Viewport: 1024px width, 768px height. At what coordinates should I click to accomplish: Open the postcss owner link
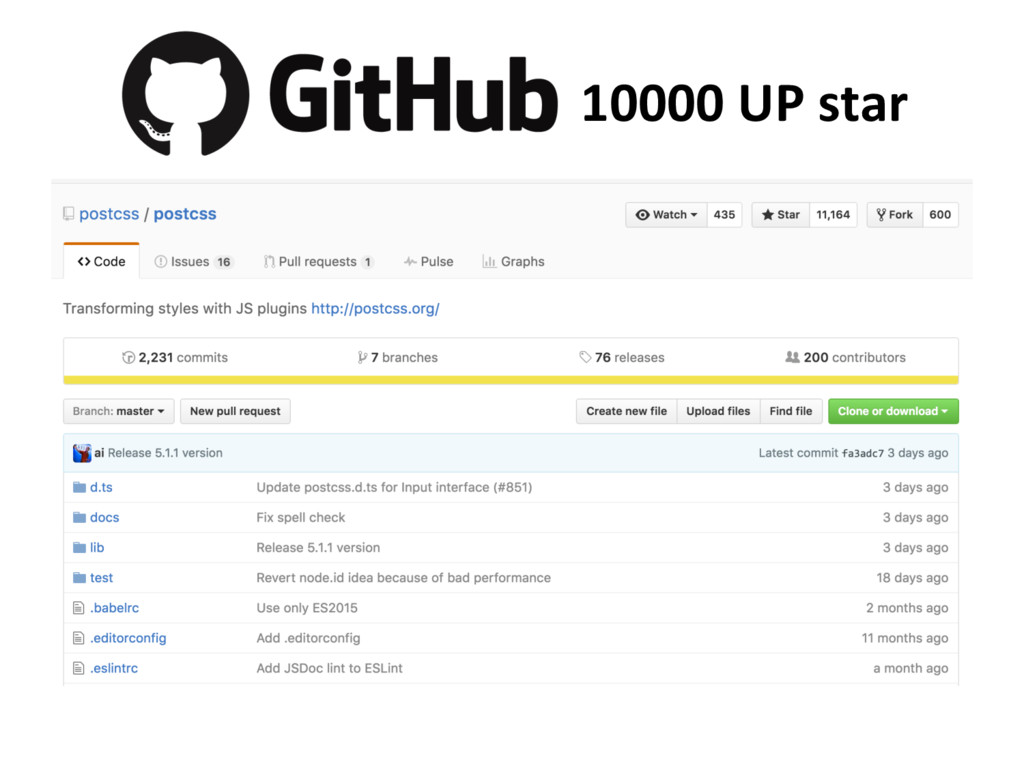tap(109, 214)
